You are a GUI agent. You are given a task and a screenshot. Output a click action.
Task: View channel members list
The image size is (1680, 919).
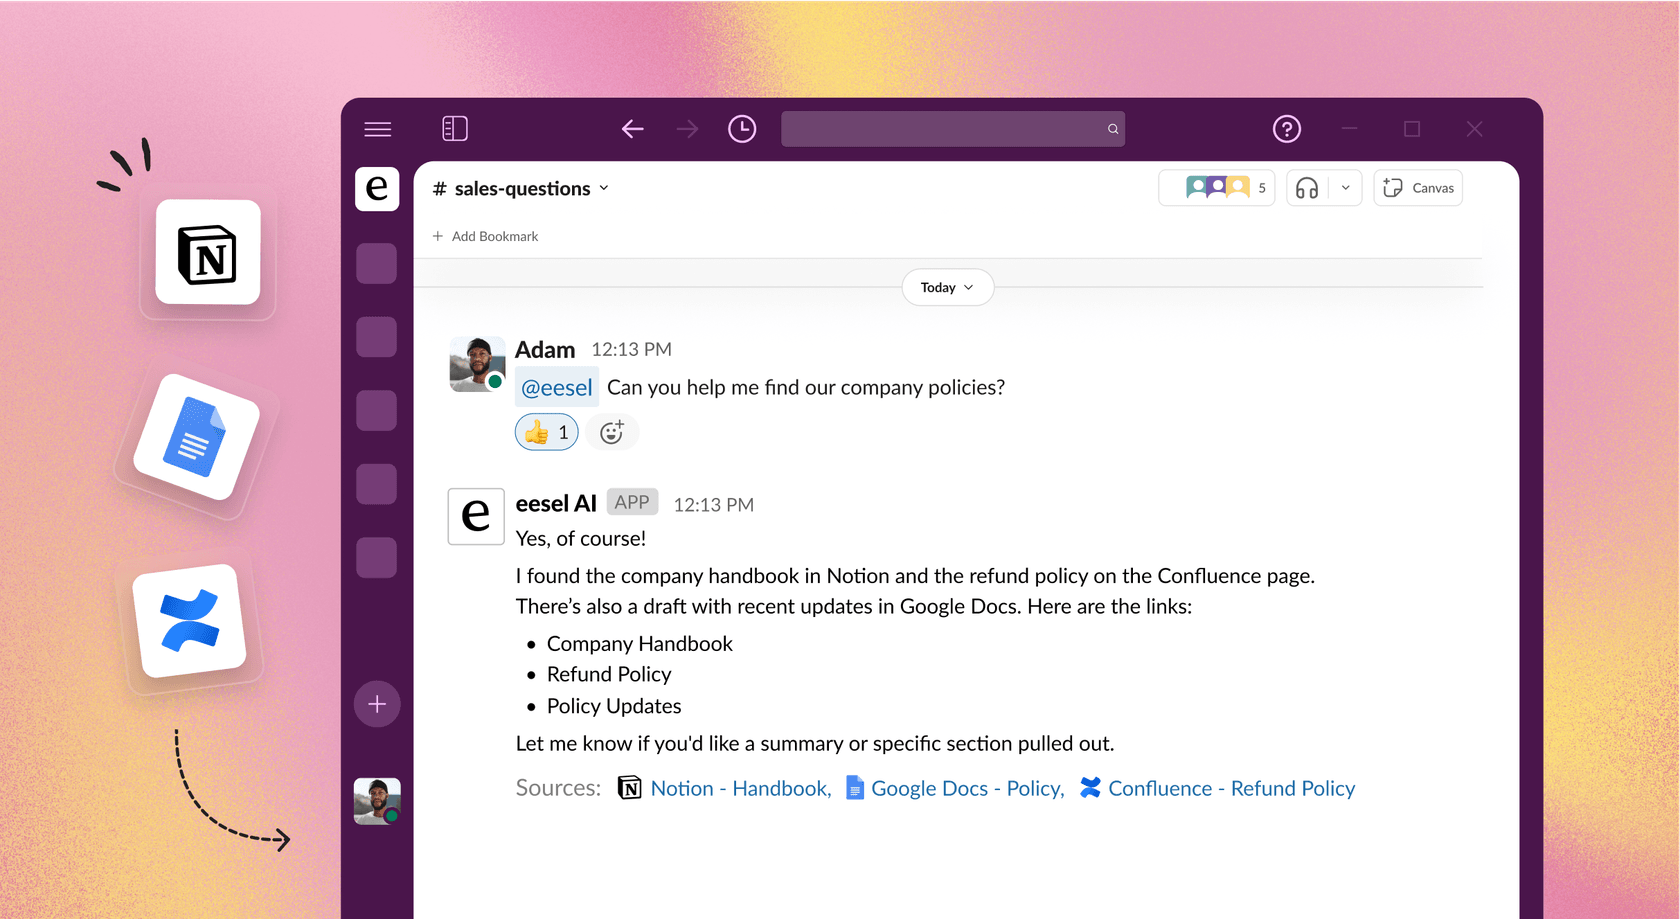[1216, 188]
